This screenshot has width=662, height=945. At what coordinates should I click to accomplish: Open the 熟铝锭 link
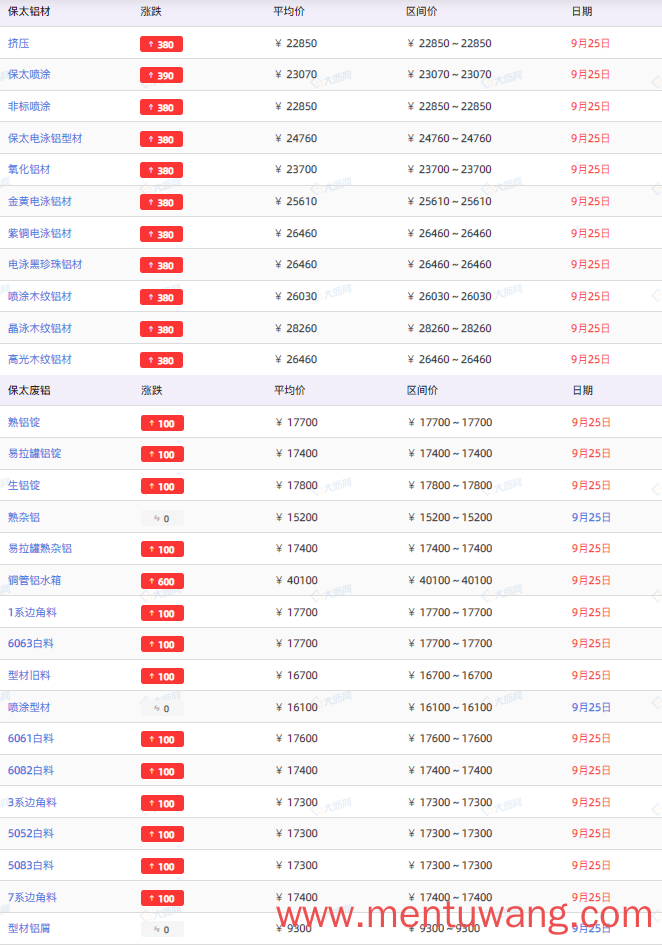[x=24, y=422]
